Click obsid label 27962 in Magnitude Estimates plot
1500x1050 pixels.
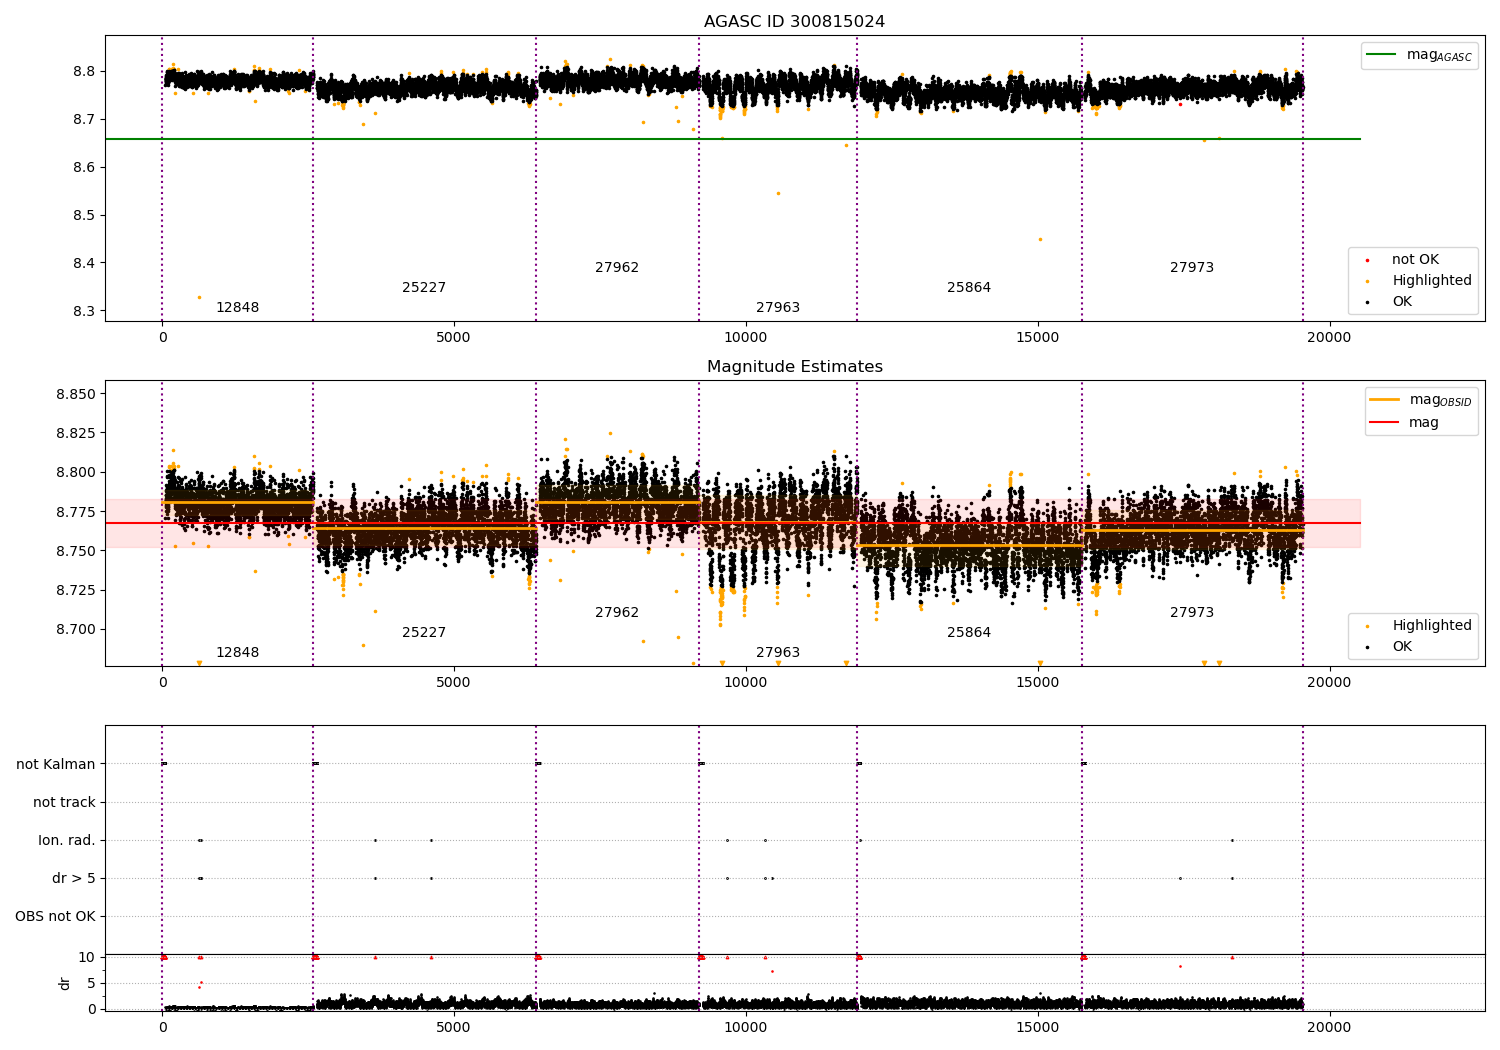coord(617,612)
